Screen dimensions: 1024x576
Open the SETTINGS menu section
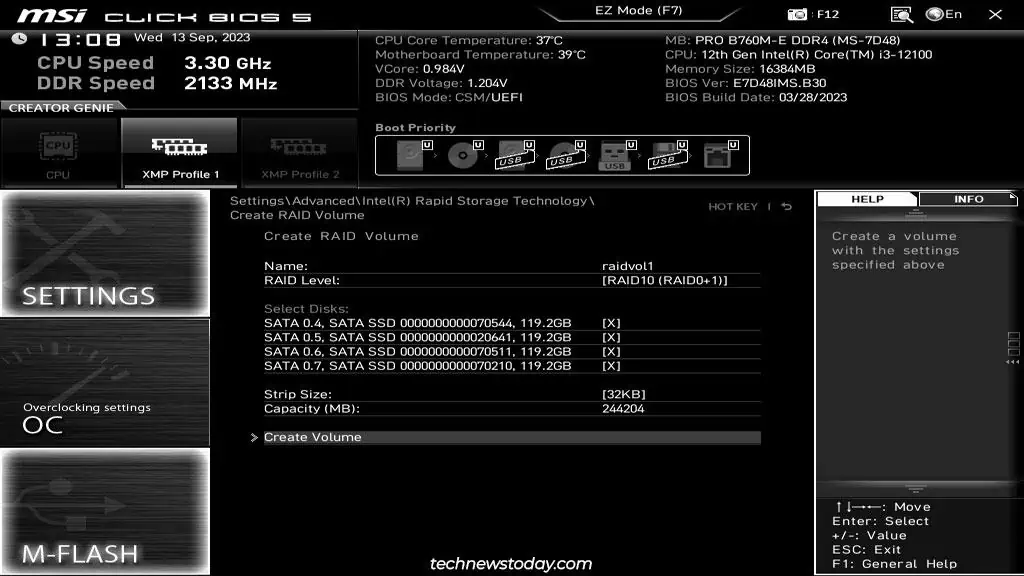tap(105, 254)
